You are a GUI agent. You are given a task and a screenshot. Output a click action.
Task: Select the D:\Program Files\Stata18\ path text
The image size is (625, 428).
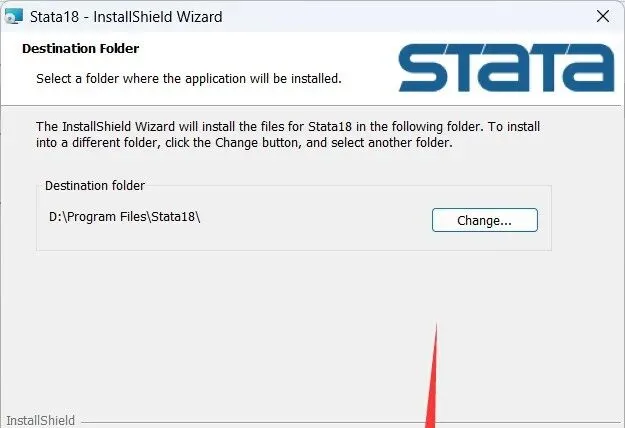124,217
